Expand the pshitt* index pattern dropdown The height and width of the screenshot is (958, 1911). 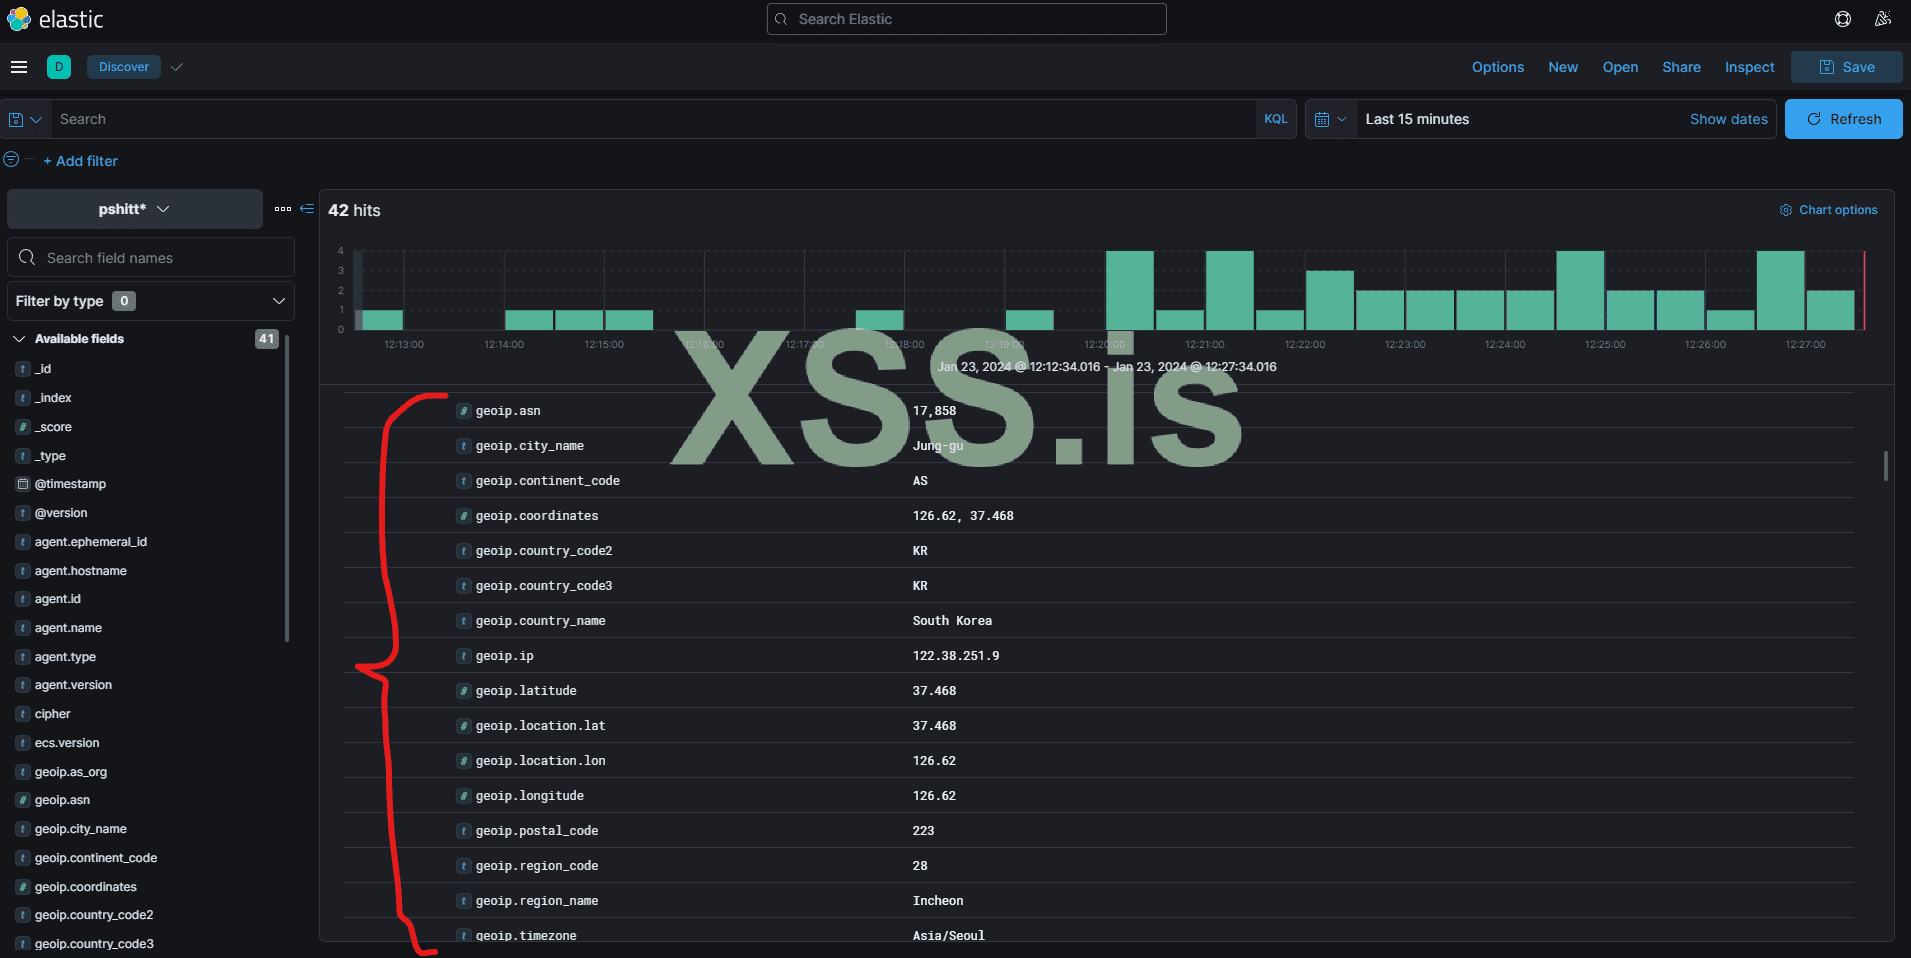click(135, 209)
